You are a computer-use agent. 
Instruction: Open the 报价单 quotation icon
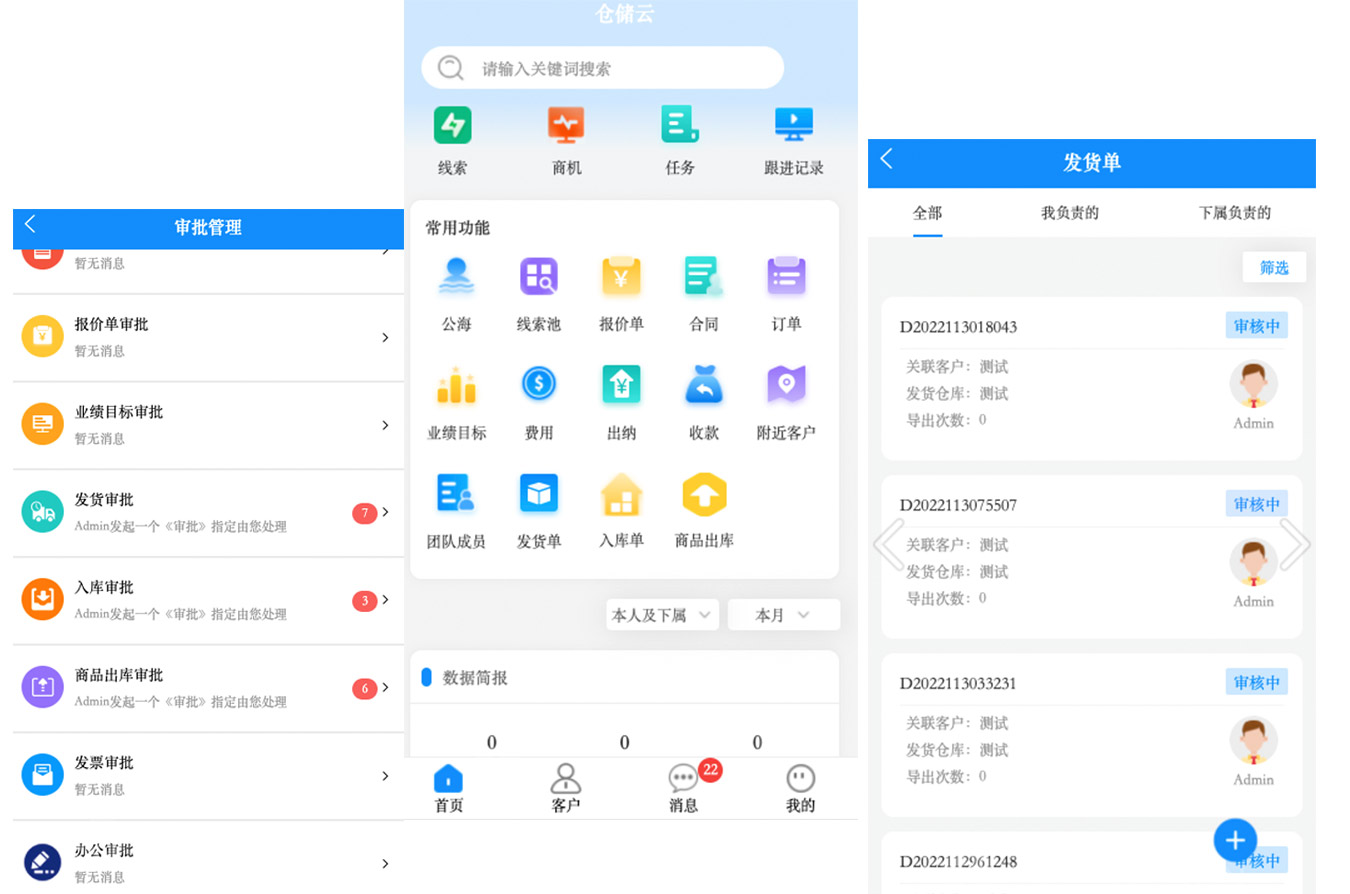click(621, 277)
